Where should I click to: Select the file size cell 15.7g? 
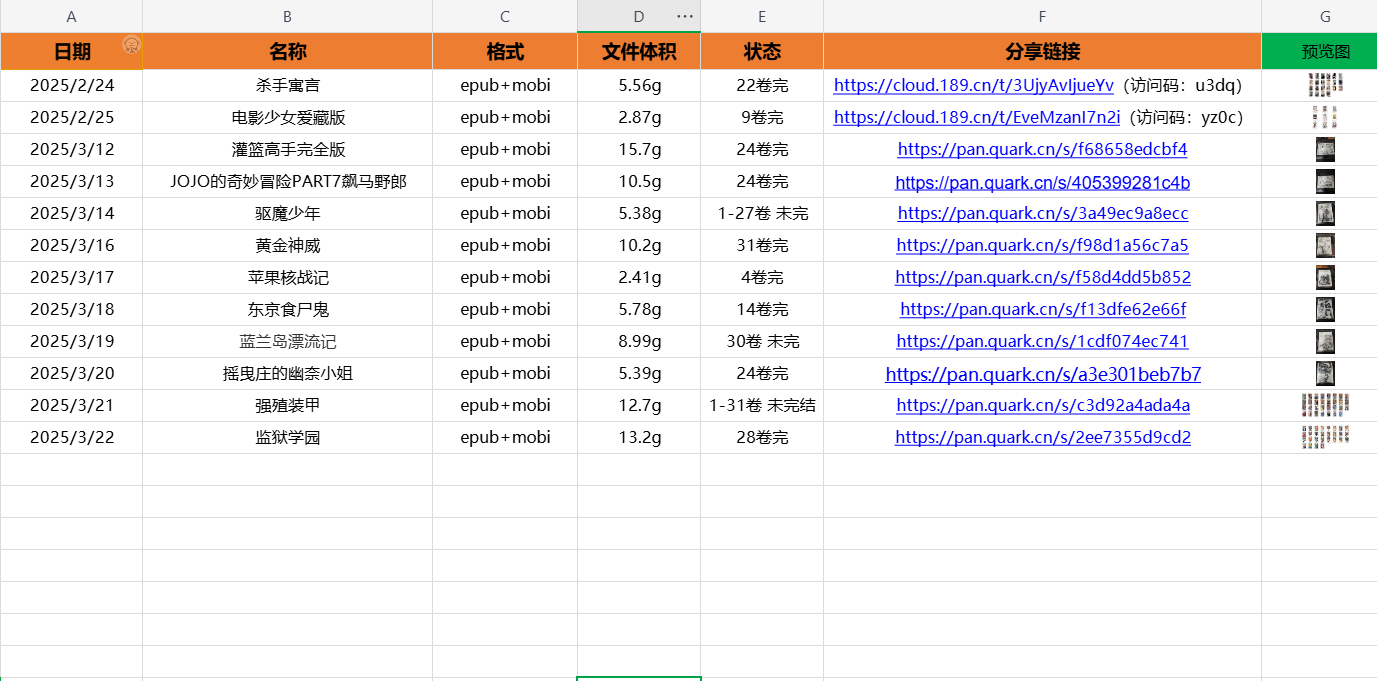639,150
